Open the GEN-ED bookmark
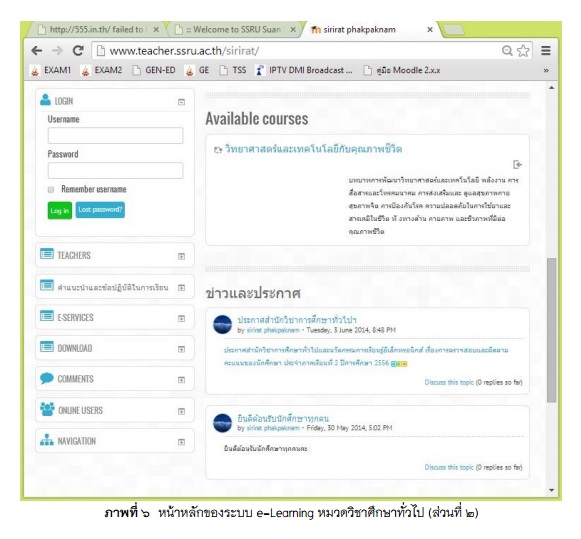The height and width of the screenshot is (539, 581). [x=154, y=70]
